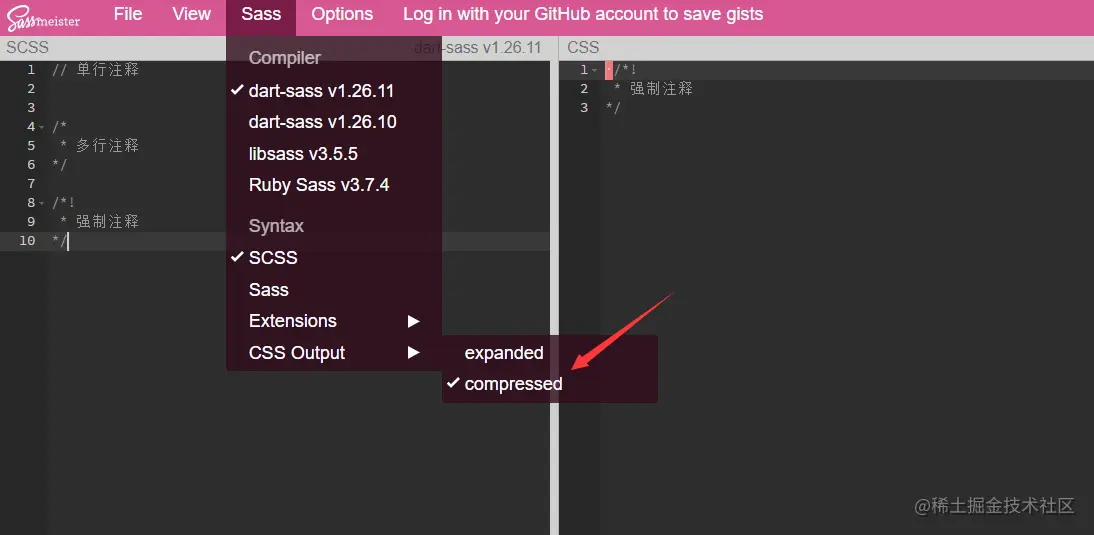Select SCSS syntax option
Viewport: 1094px width, 535px height.
273,257
